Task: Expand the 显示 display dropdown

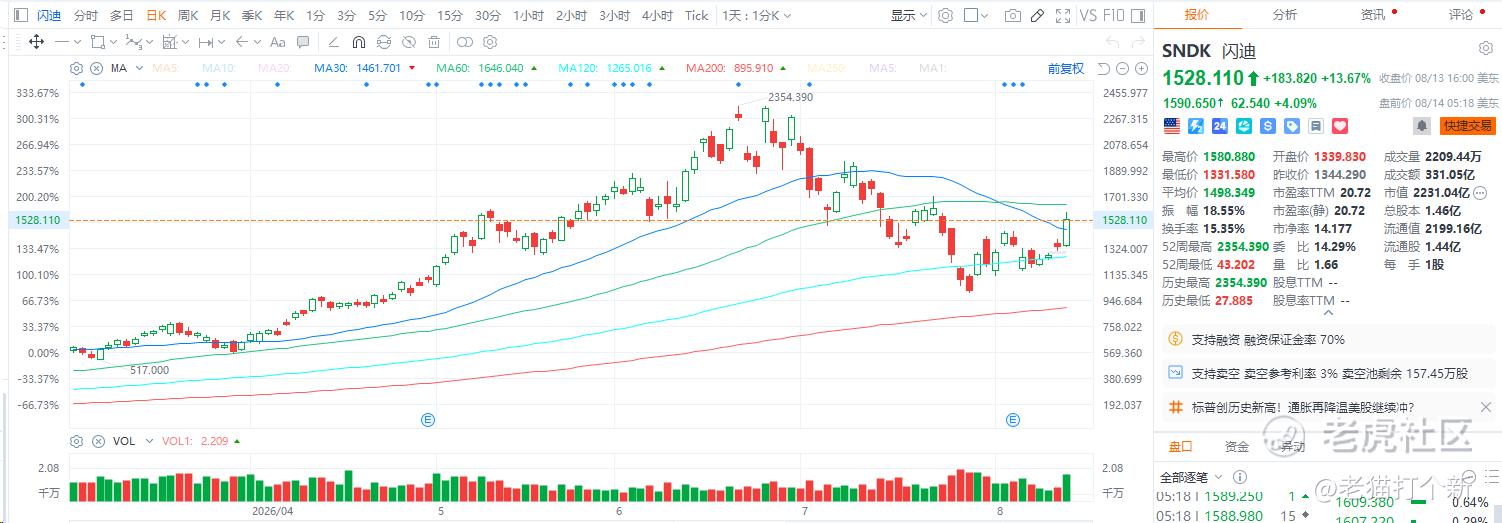Action: click(909, 15)
